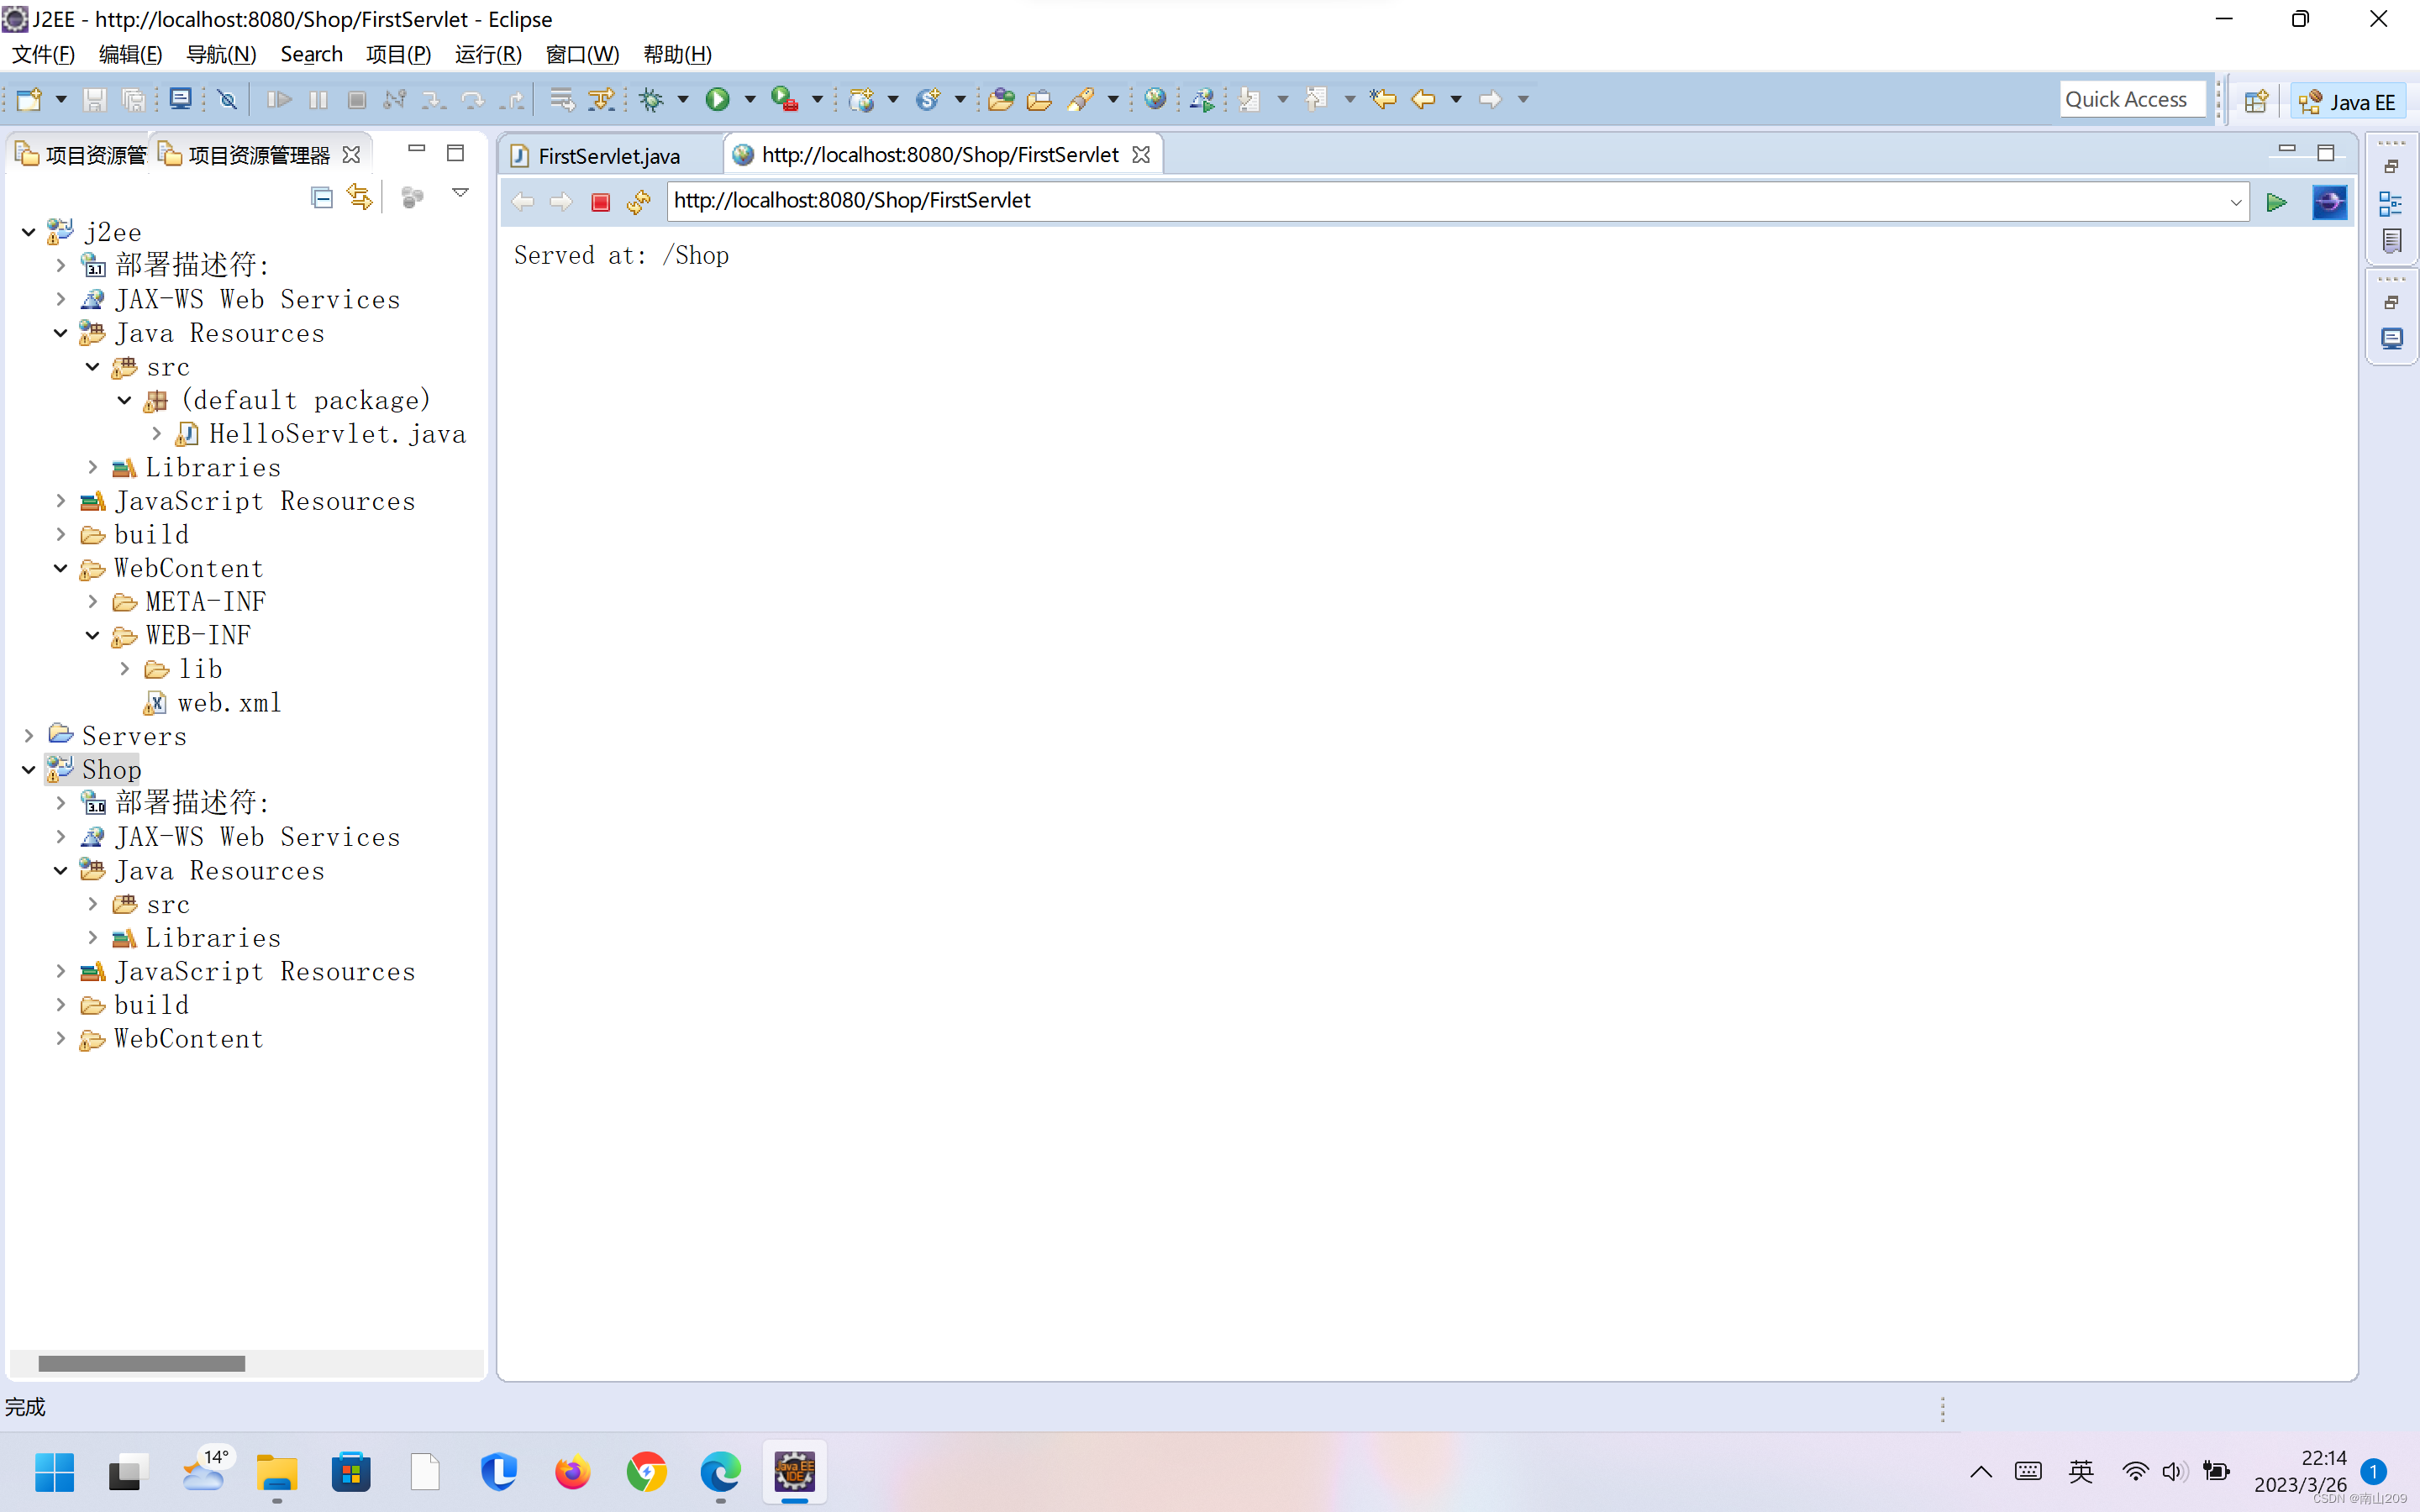The height and width of the screenshot is (1512, 2420).
Task: Click the green Go to URL arrow
Action: pos(2276,202)
